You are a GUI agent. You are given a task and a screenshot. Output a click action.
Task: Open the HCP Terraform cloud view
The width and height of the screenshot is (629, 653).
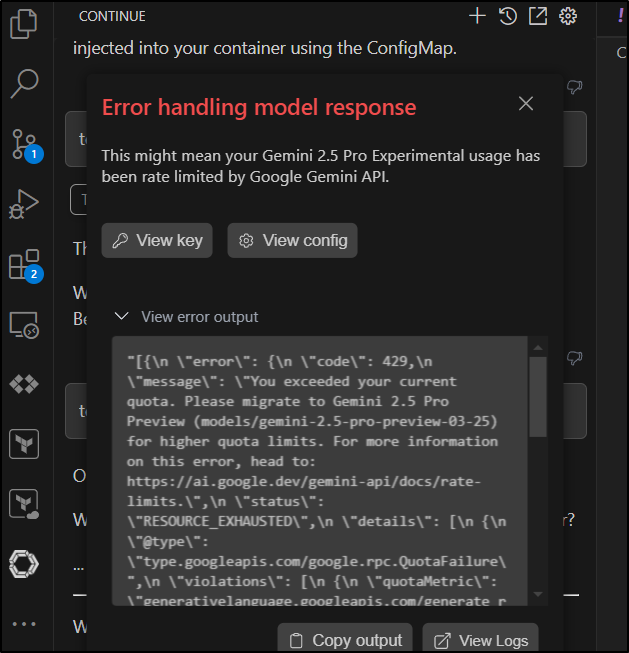coord(24,504)
